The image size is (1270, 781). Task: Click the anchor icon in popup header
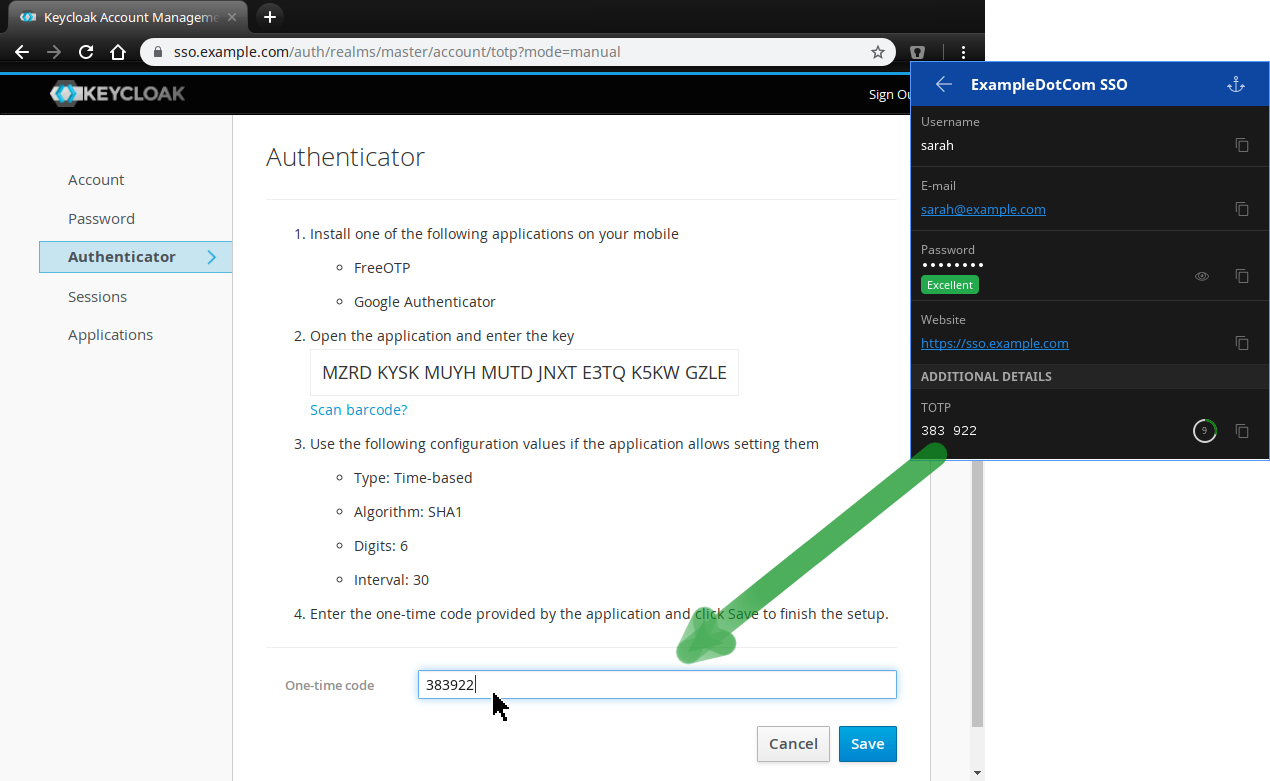point(1236,84)
